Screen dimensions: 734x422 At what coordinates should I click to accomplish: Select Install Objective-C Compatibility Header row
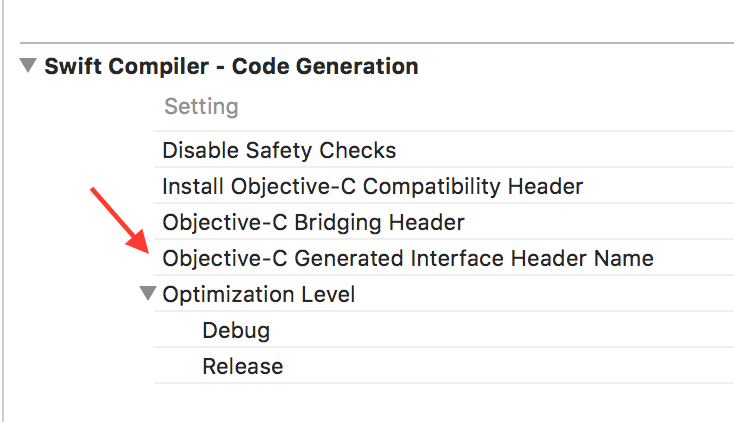(x=372, y=186)
